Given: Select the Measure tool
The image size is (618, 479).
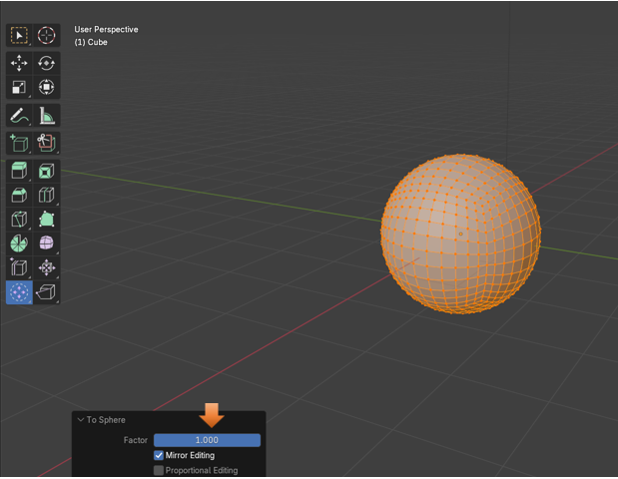Looking at the screenshot, I should [47, 116].
